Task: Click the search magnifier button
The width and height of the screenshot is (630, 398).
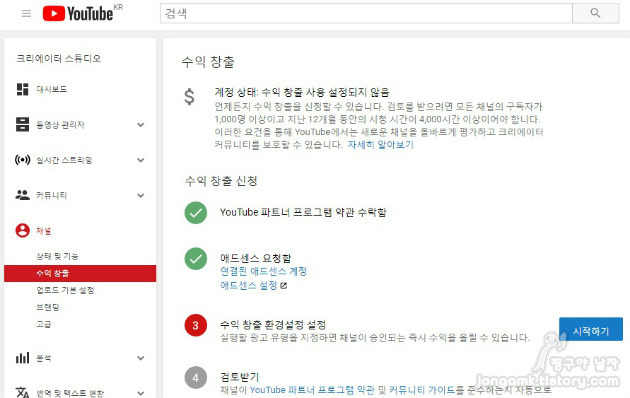Action: coord(595,13)
